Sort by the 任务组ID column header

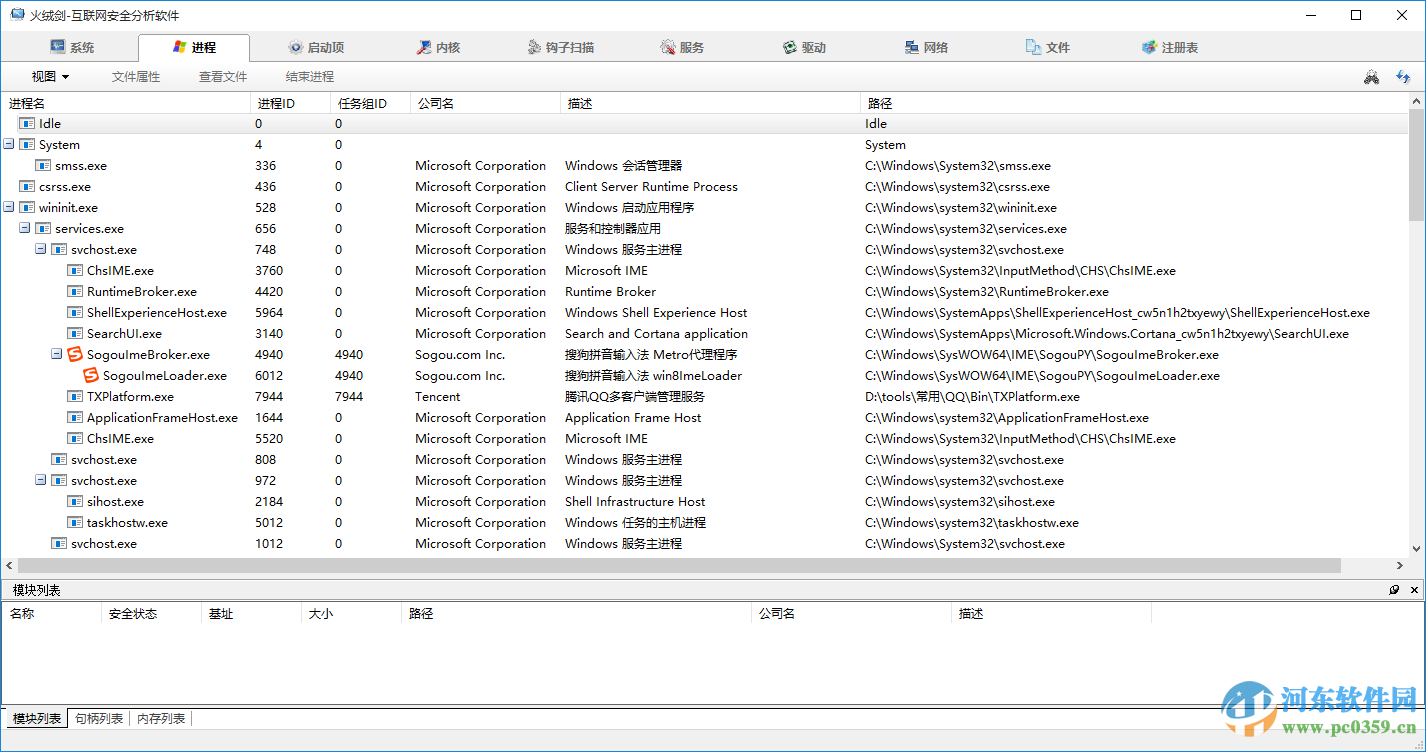tap(371, 103)
